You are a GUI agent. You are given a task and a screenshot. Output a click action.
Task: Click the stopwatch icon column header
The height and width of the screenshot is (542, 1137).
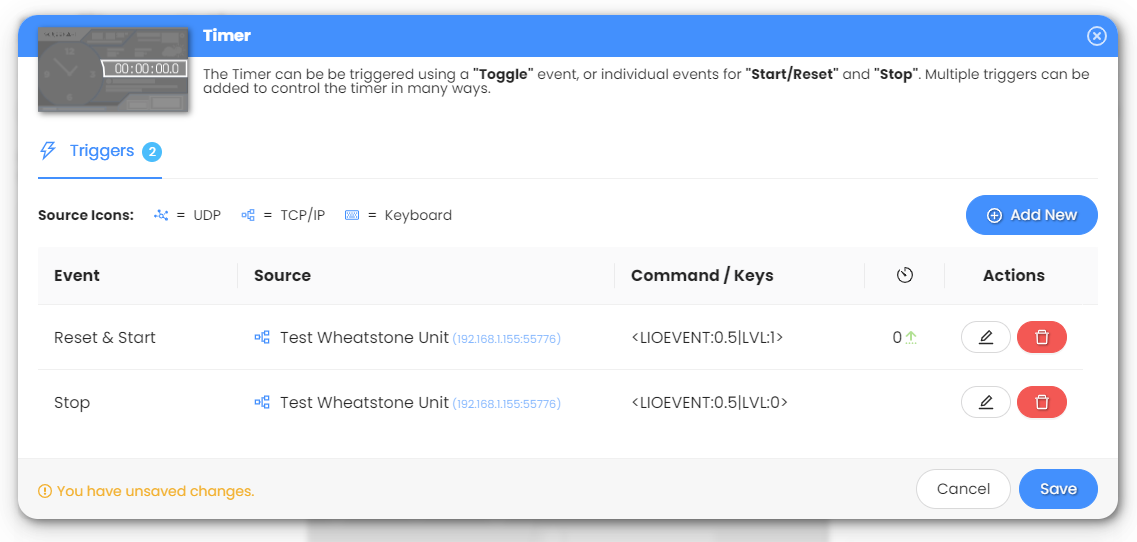(x=905, y=275)
